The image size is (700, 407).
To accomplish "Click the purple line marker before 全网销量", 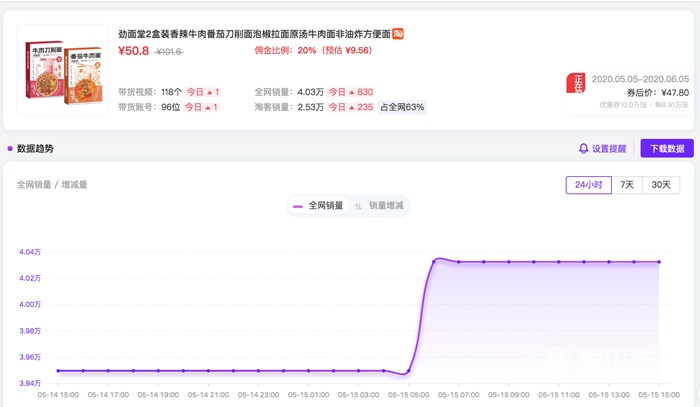I will coord(298,205).
